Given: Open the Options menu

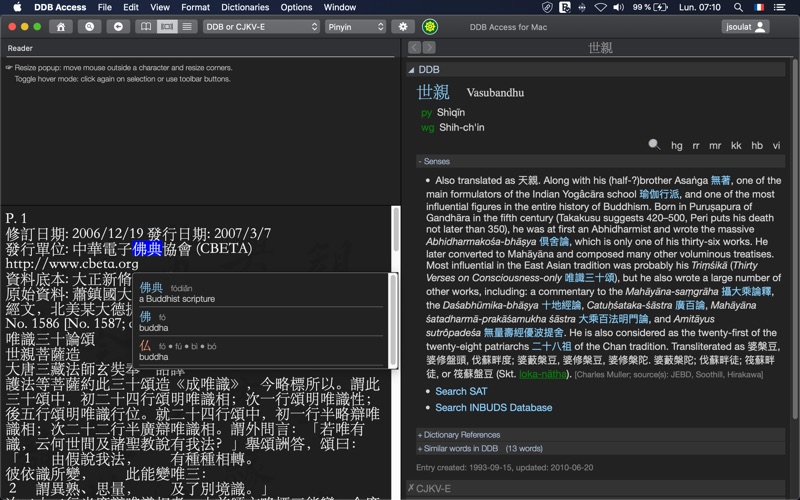Looking at the screenshot, I should pos(296,7).
